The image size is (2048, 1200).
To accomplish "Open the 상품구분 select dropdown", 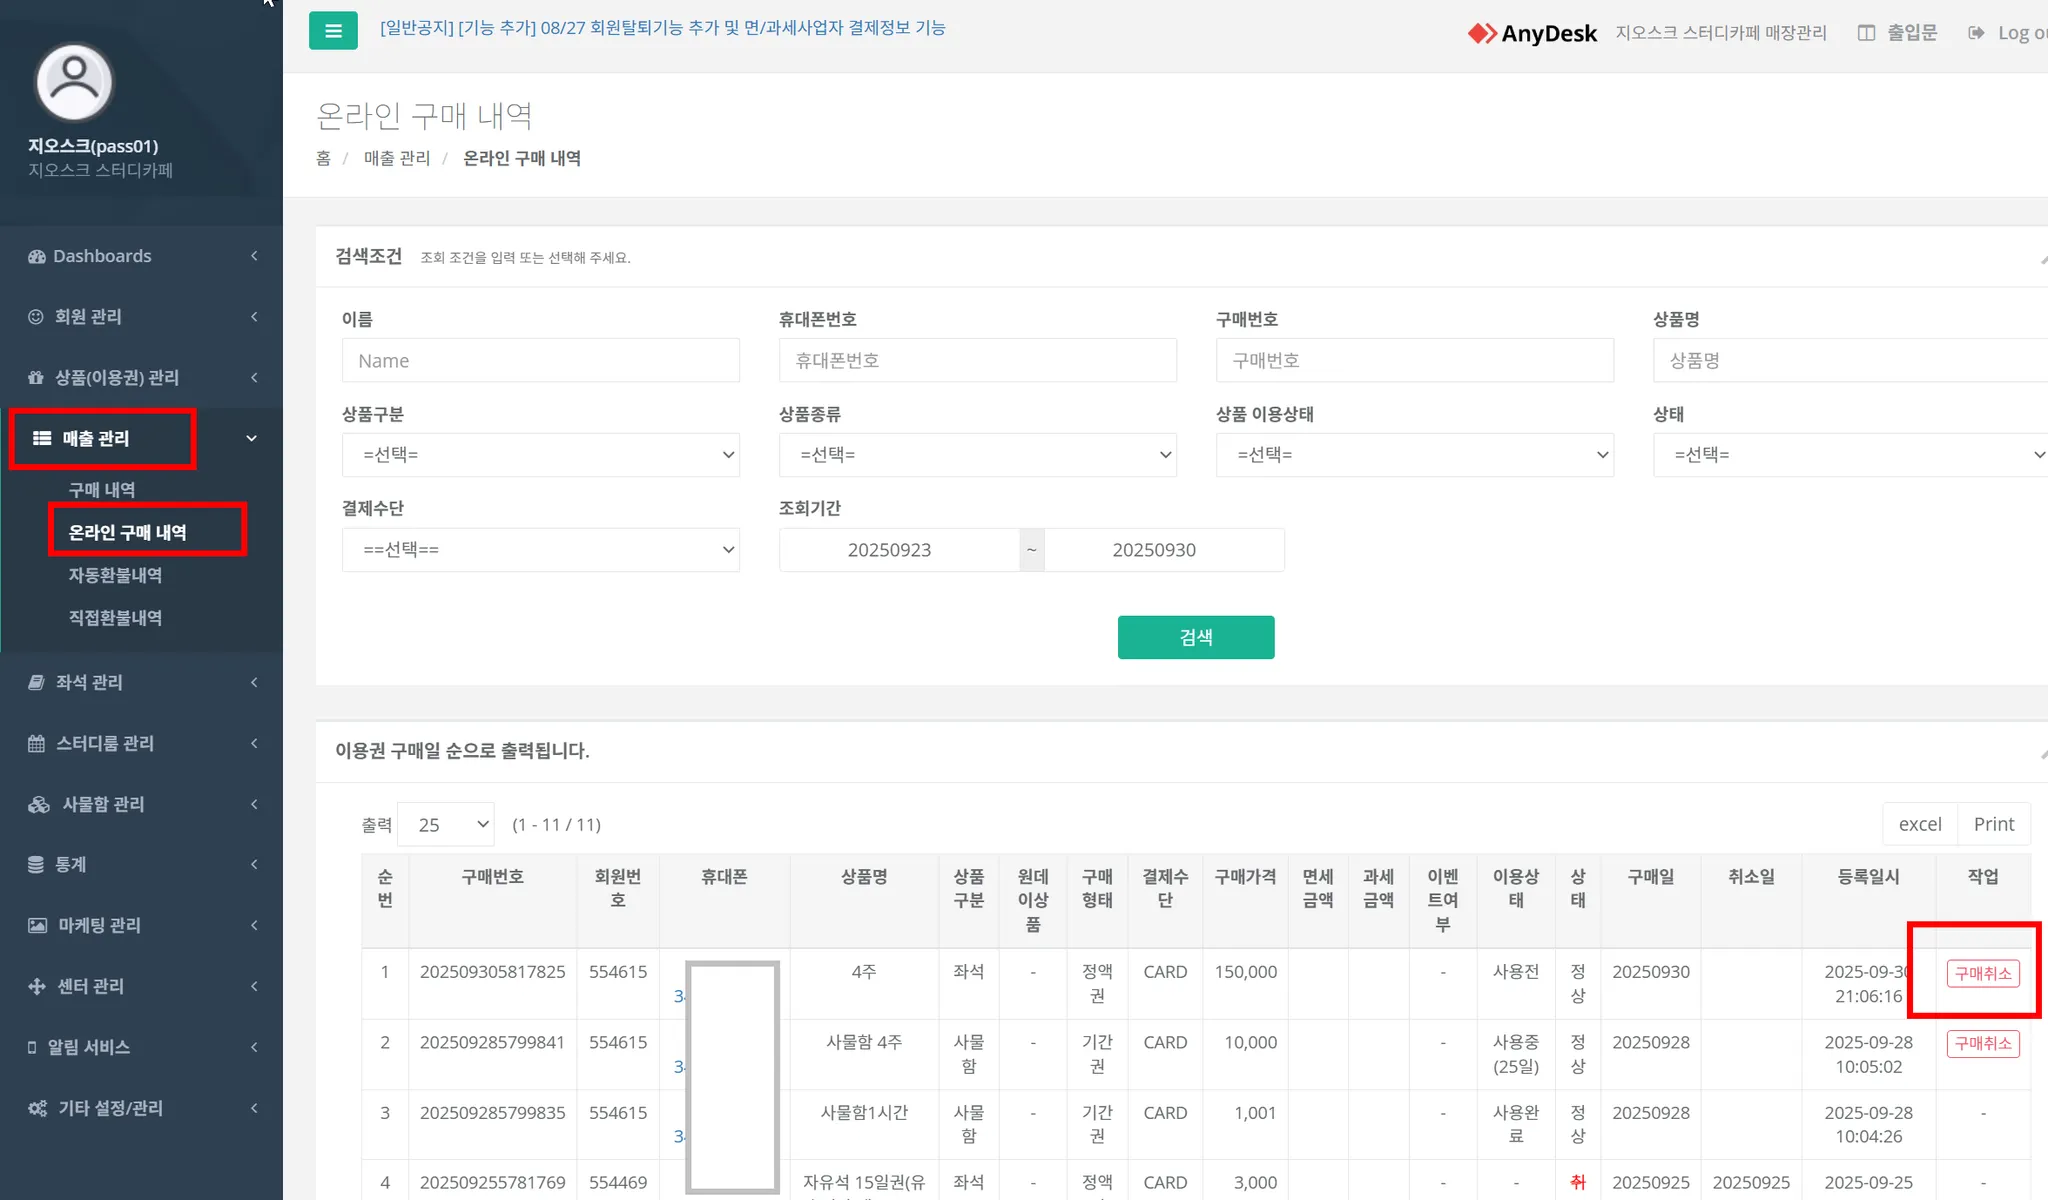I will 540,455.
